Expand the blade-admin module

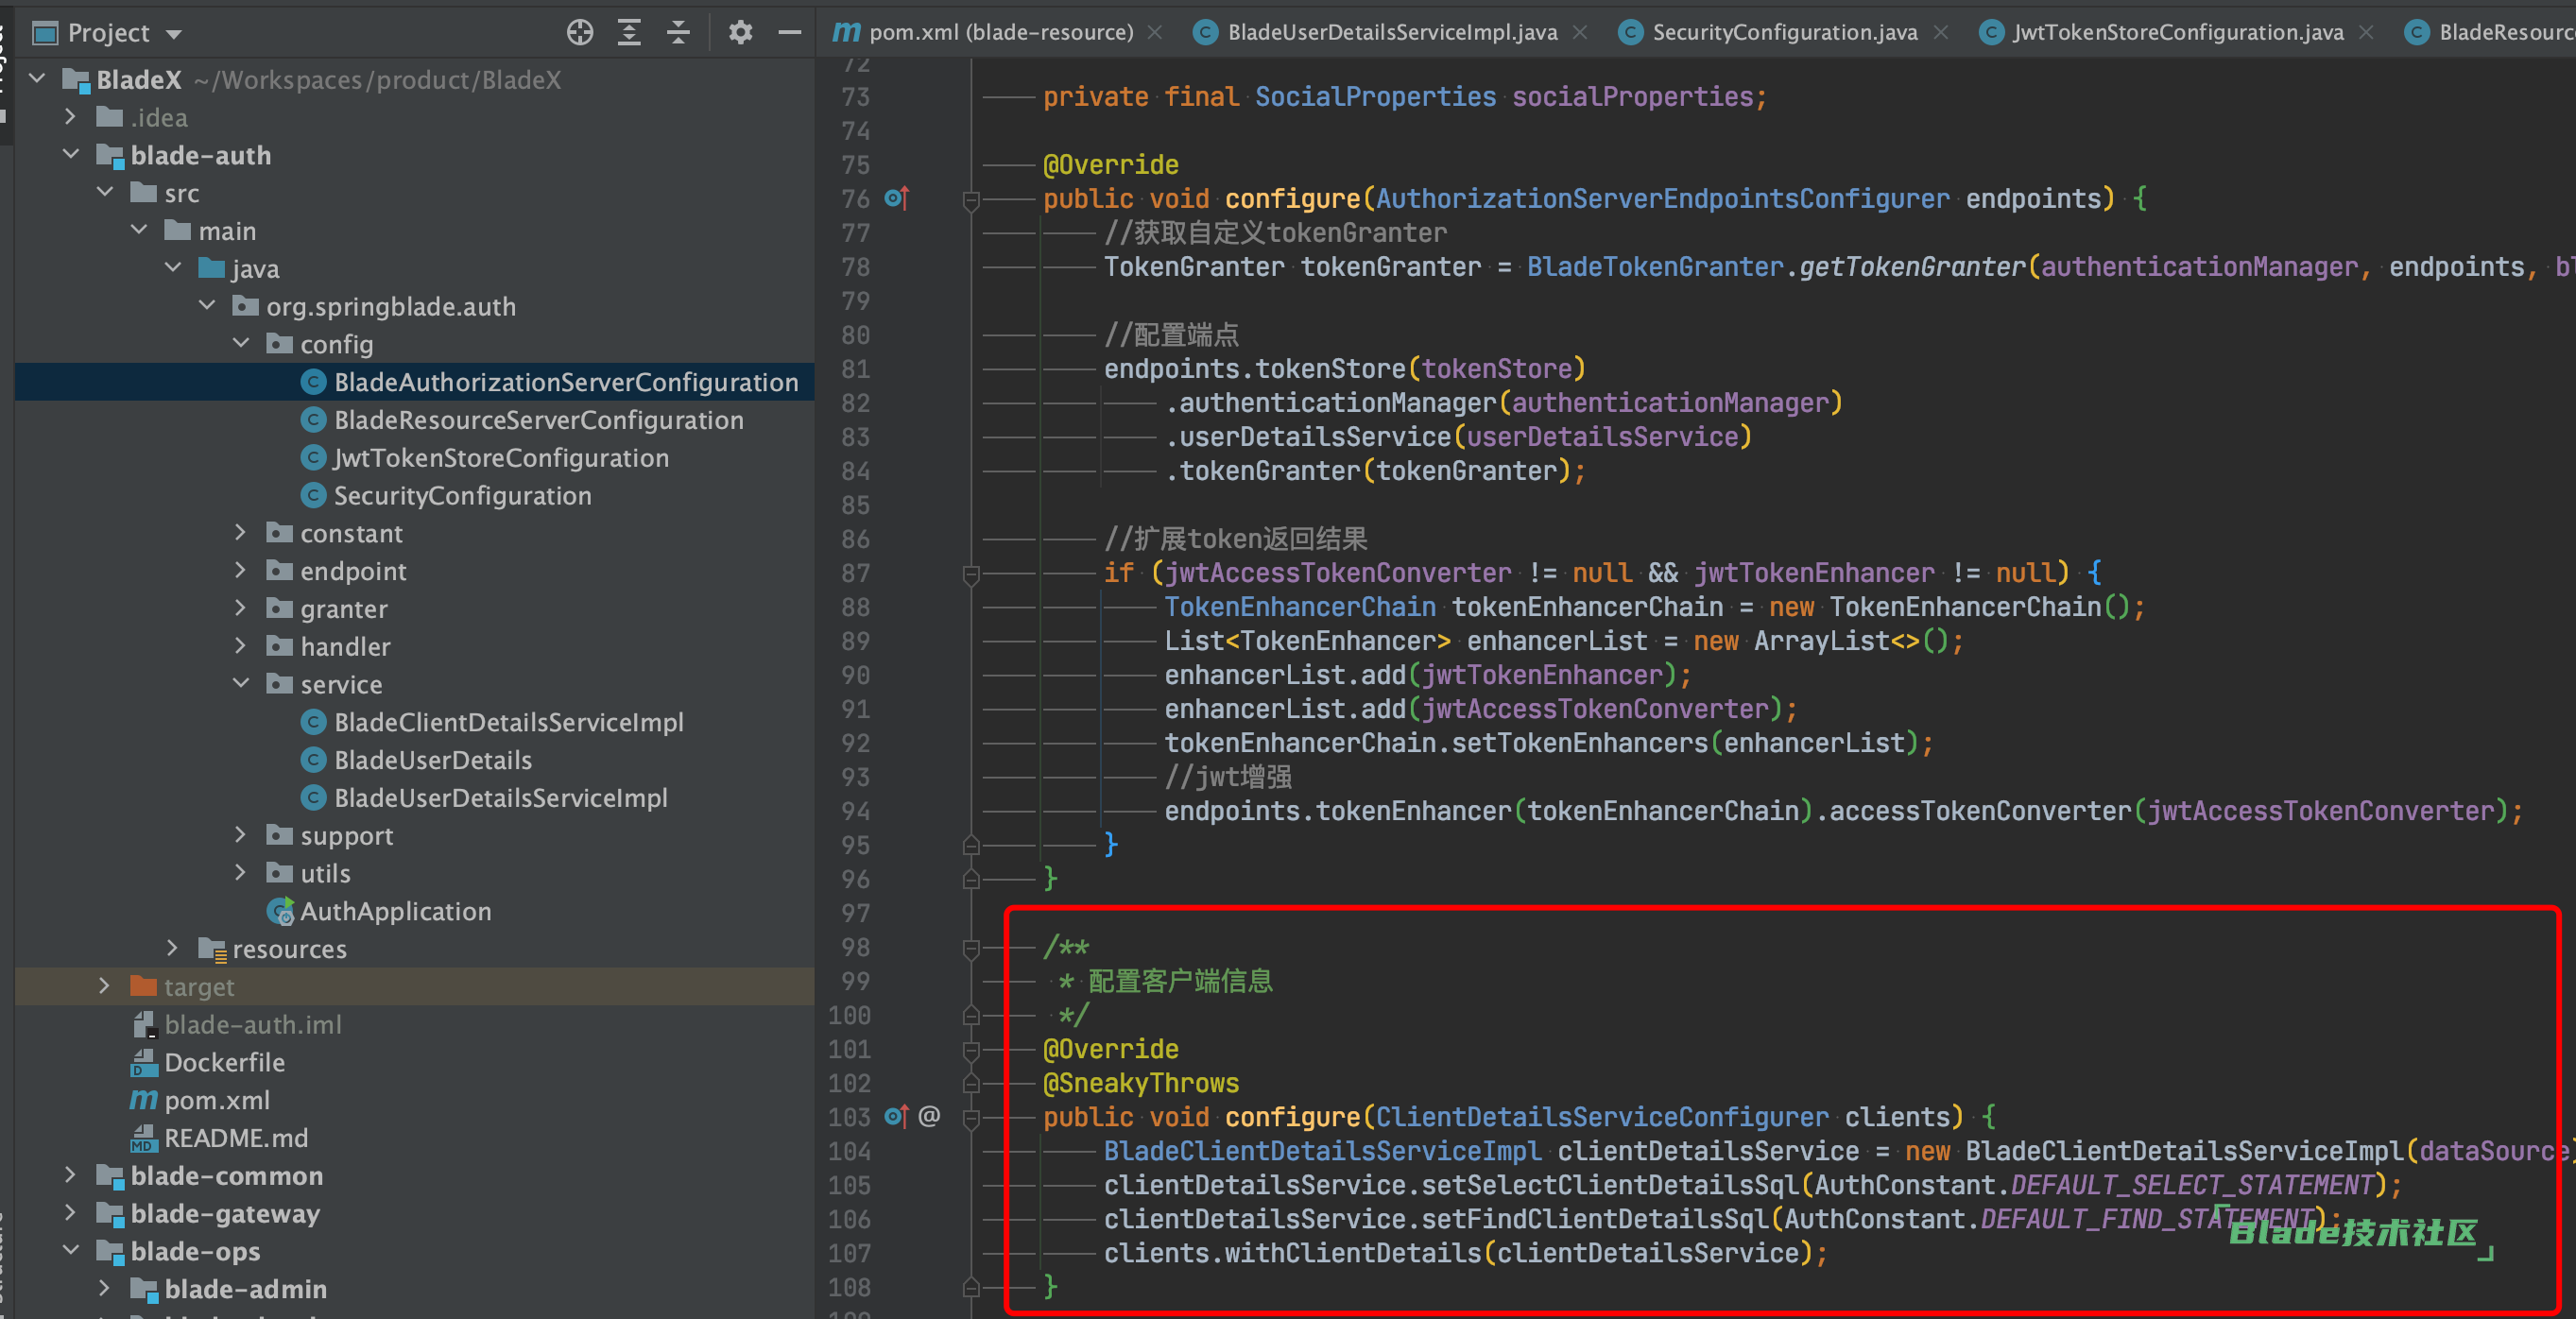point(104,1288)
